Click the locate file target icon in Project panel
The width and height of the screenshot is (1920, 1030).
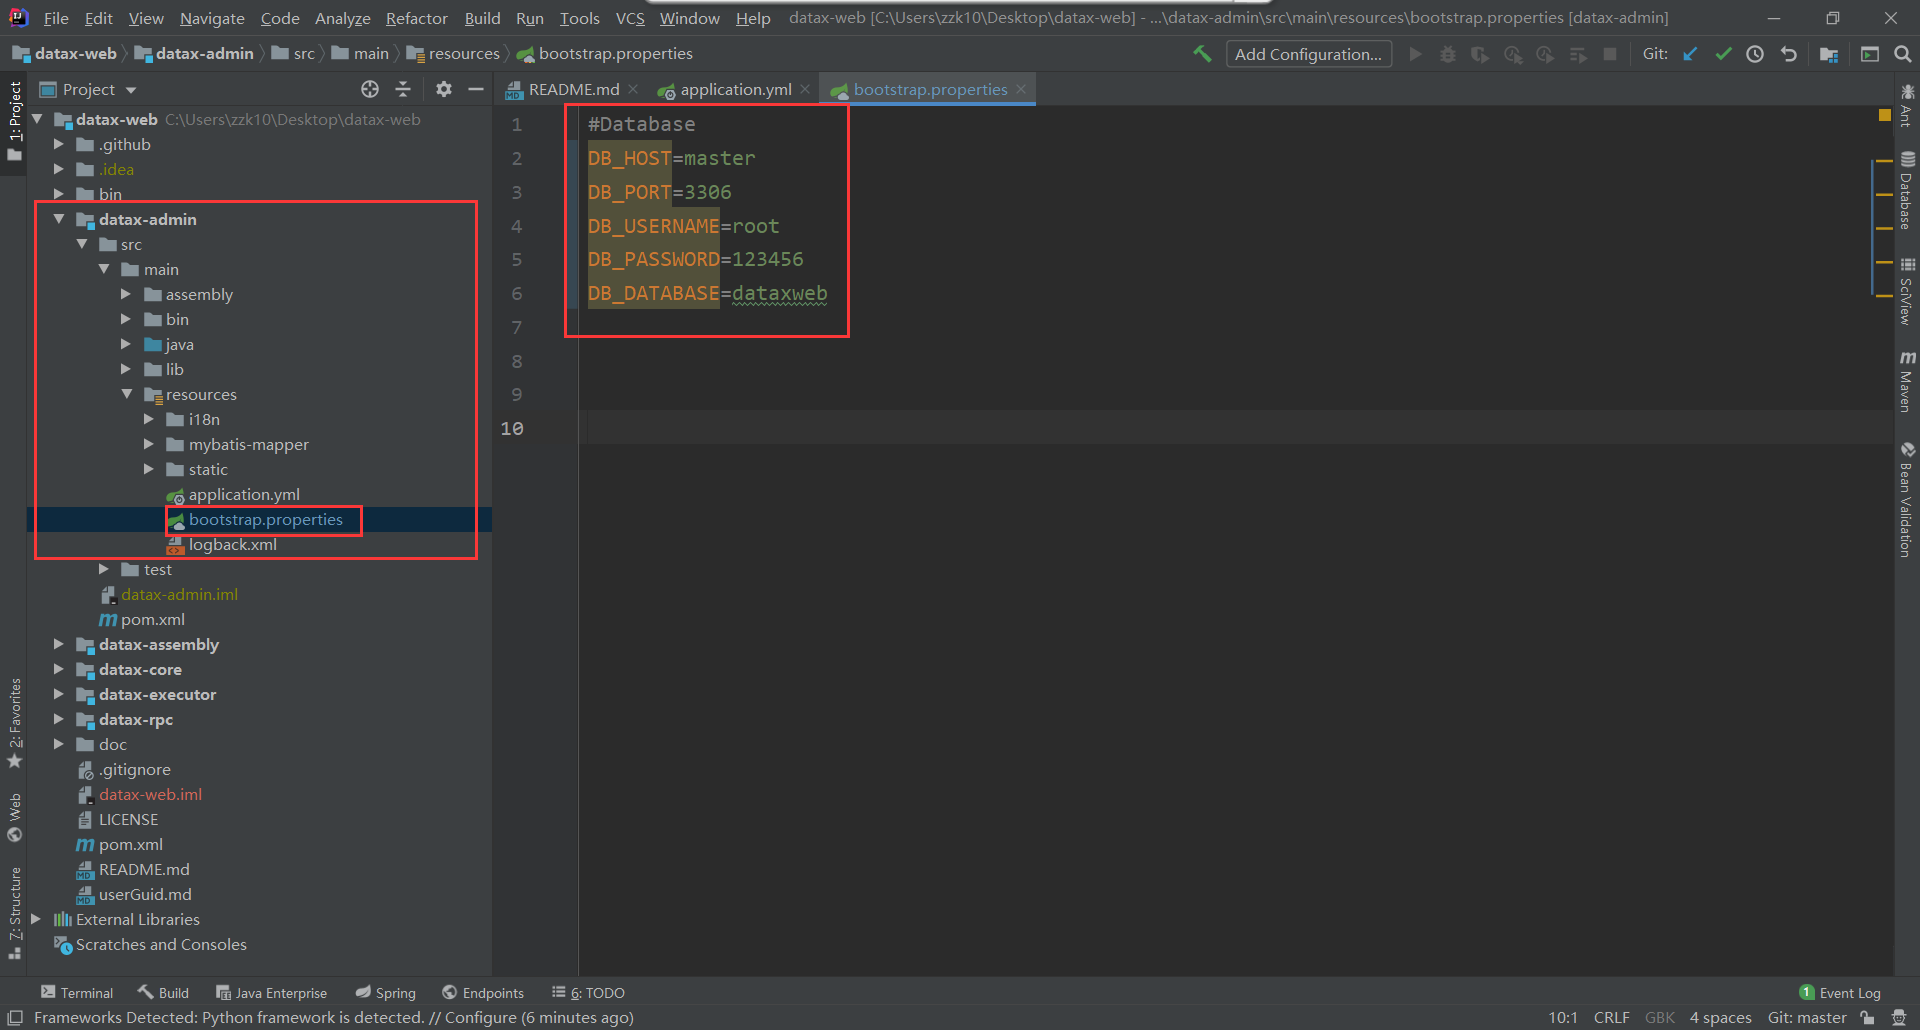tap(370, 89)
